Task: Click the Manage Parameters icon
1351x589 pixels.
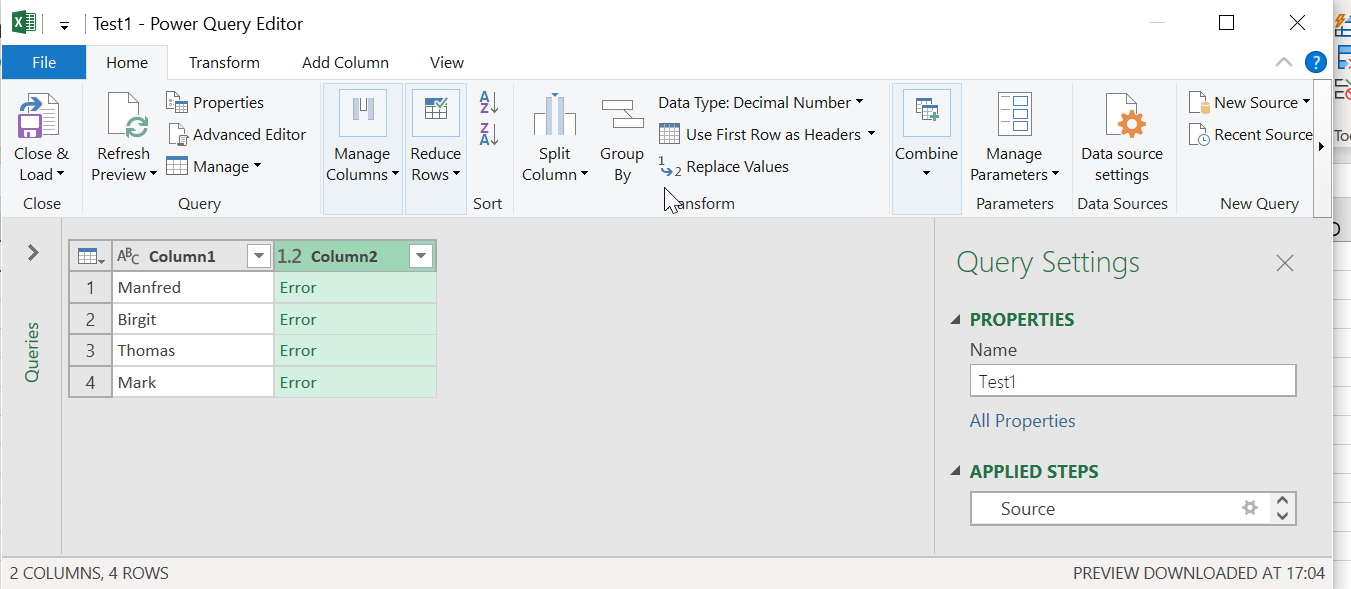Action: (1014, 115)
